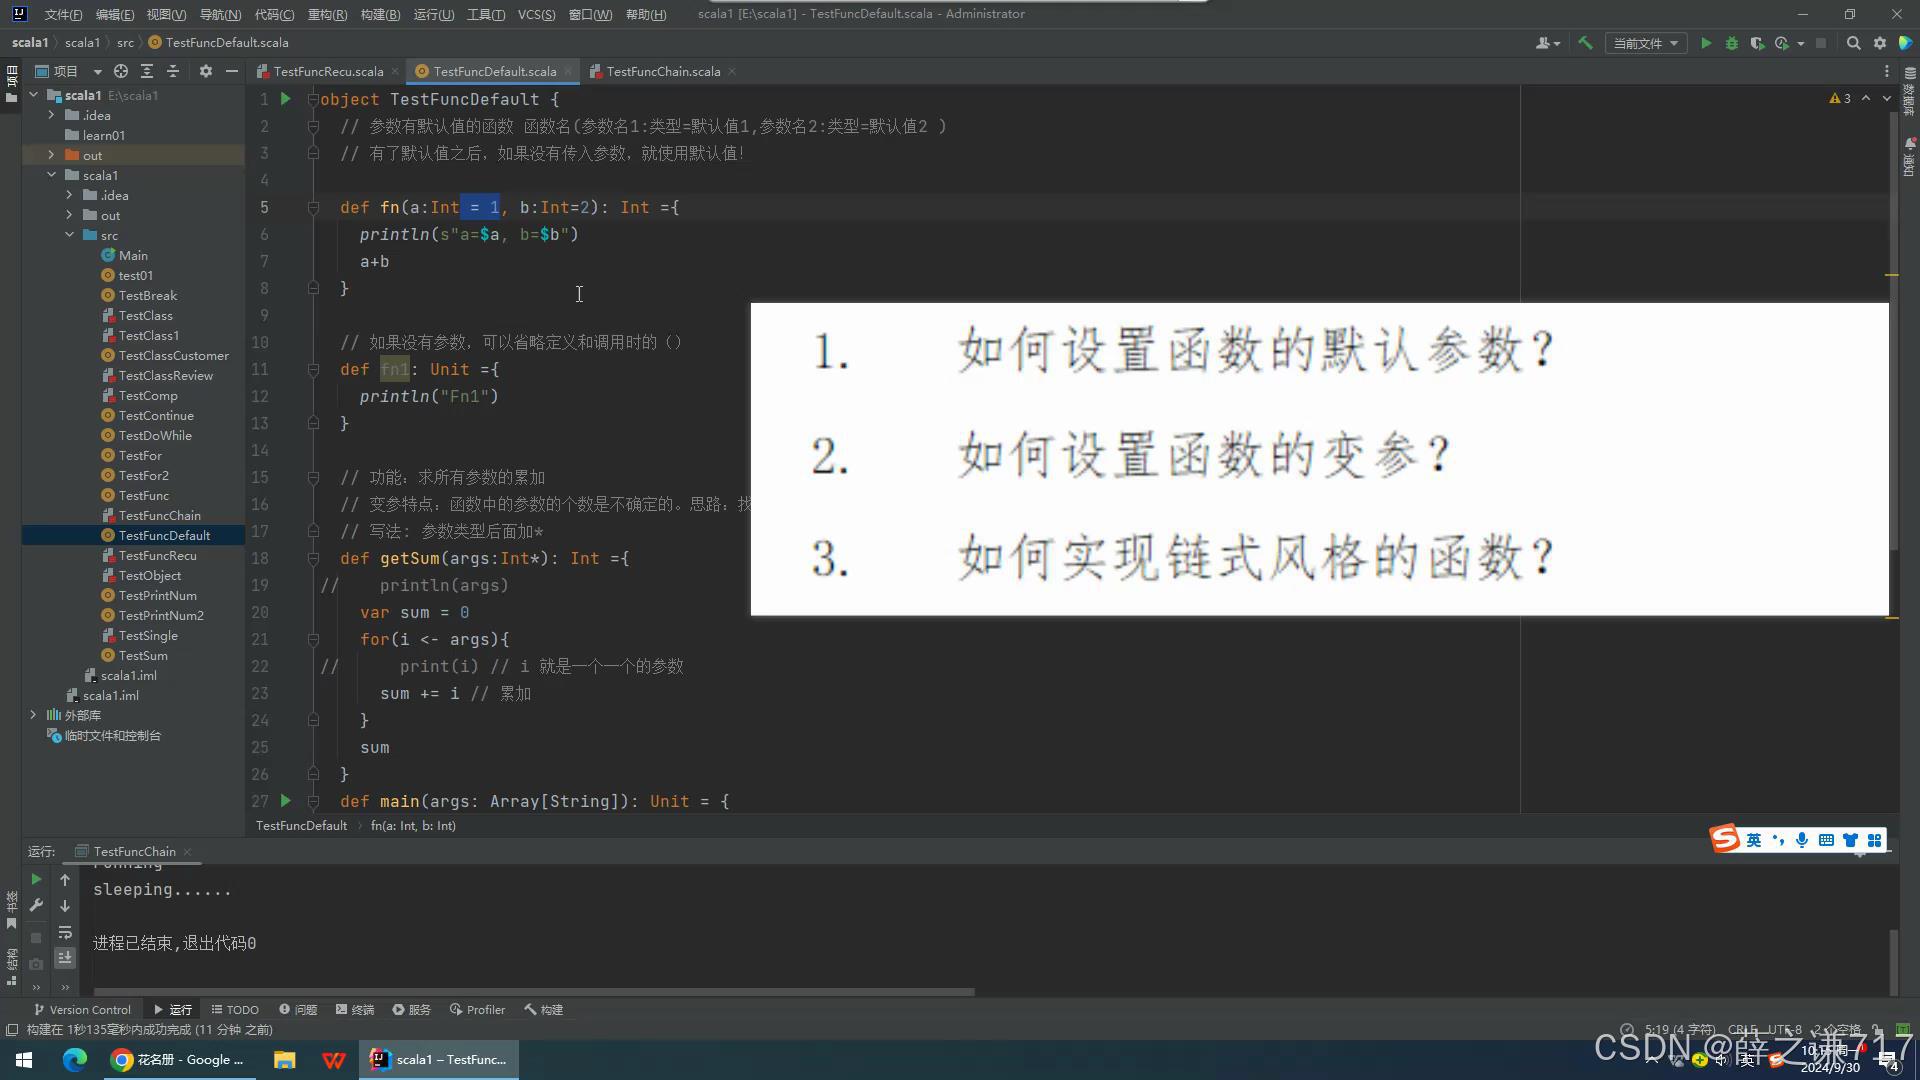Screen dimensions: 1920x1080
Task: Open Search Everywhere magnifier icon
Action: click(x=1853, y=43)
